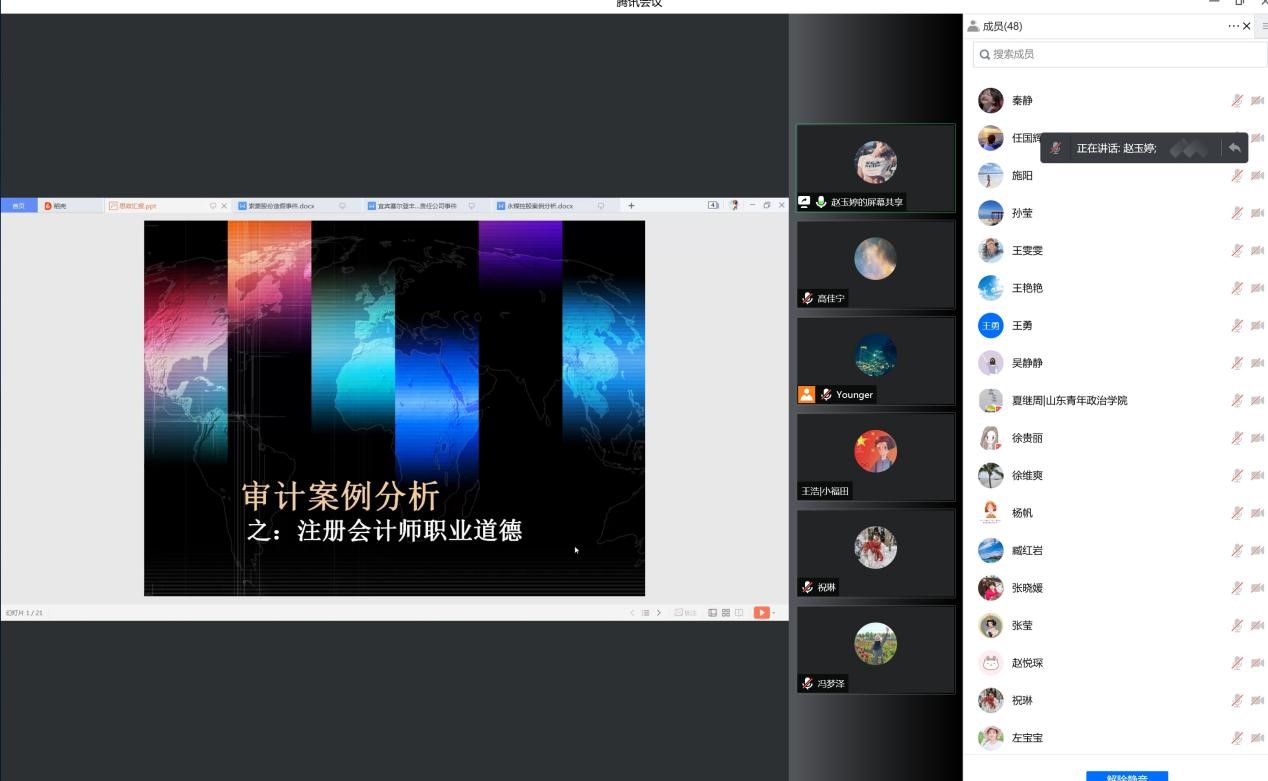Image resolution: width=1268 pixels, height=781 pixels.
Task: Switch to the 稻壳 tab
Action: [60, 206]
